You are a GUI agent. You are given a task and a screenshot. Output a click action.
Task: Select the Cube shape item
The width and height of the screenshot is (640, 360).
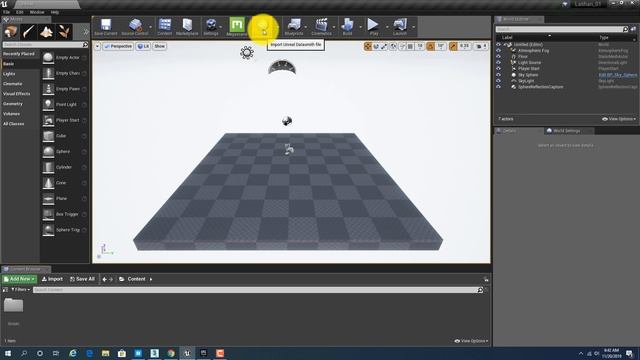click(x=64, y=136)
